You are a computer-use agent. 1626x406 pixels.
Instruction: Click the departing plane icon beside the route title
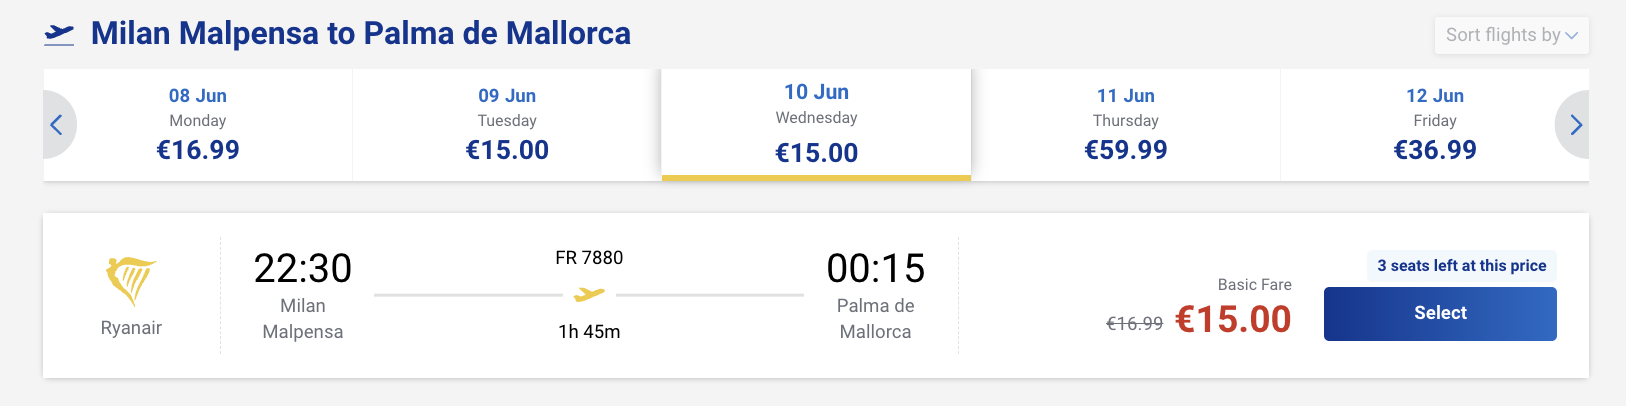coord(60,34)
